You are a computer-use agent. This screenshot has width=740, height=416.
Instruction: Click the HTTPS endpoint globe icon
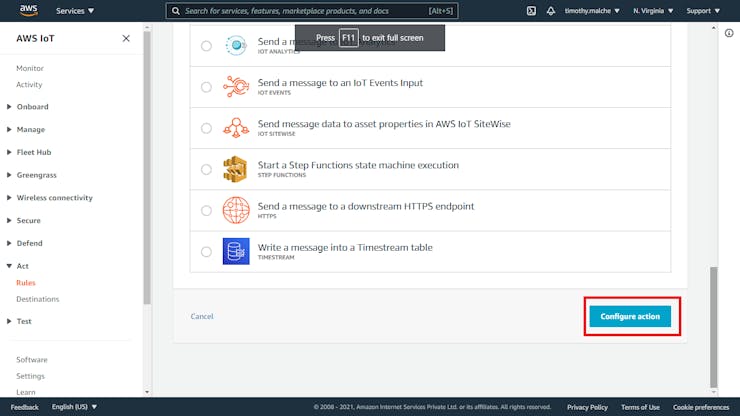pos(236,210)
